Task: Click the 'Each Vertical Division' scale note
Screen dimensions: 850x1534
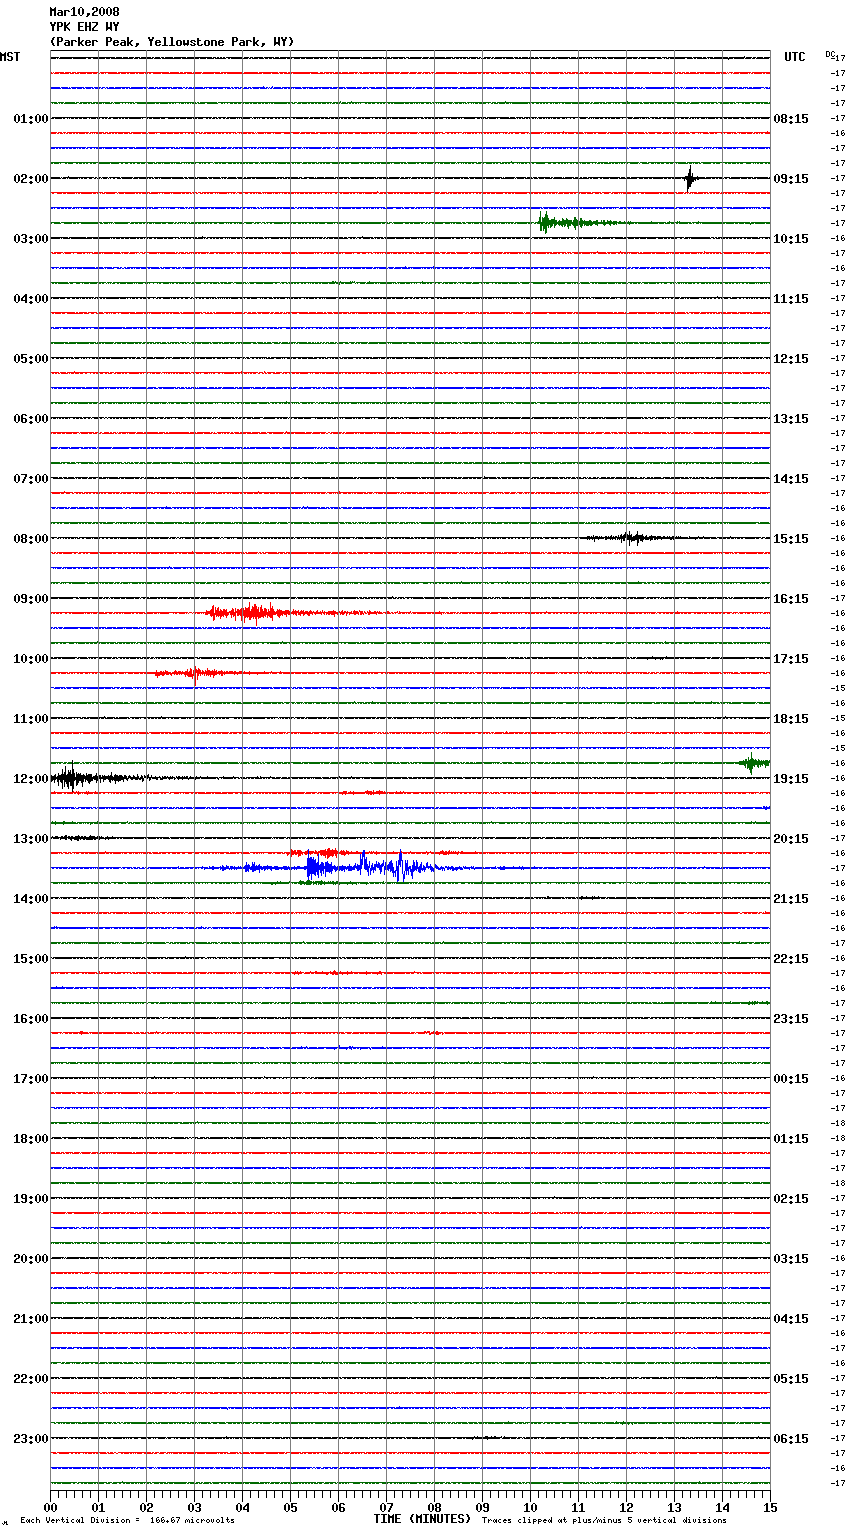Action: coord(127,1521)
